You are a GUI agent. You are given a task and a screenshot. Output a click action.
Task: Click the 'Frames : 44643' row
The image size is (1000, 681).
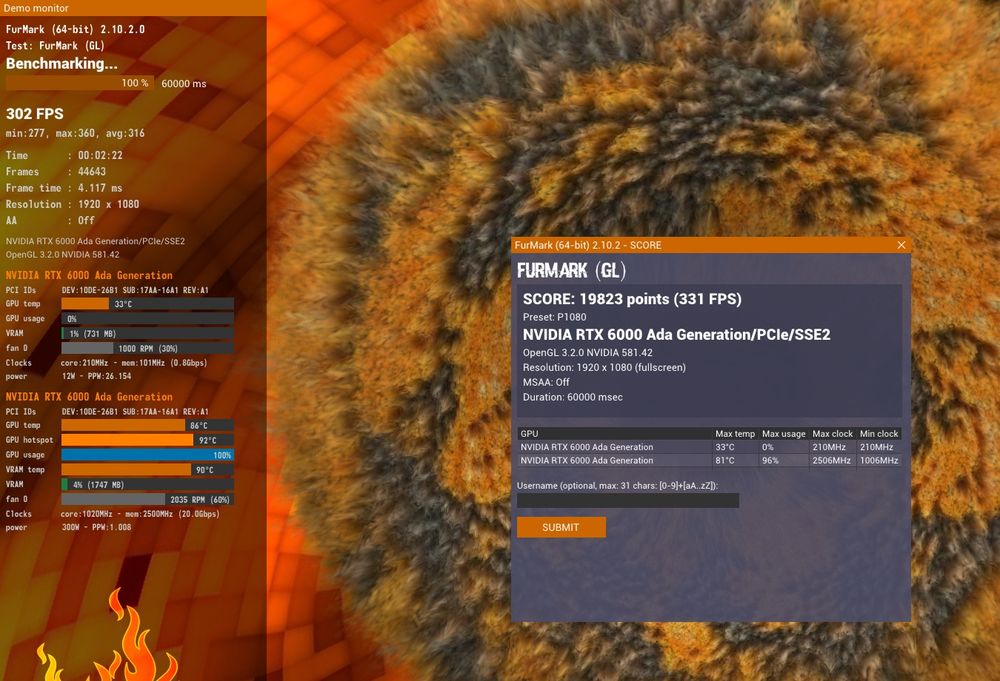tap(55, 172)
